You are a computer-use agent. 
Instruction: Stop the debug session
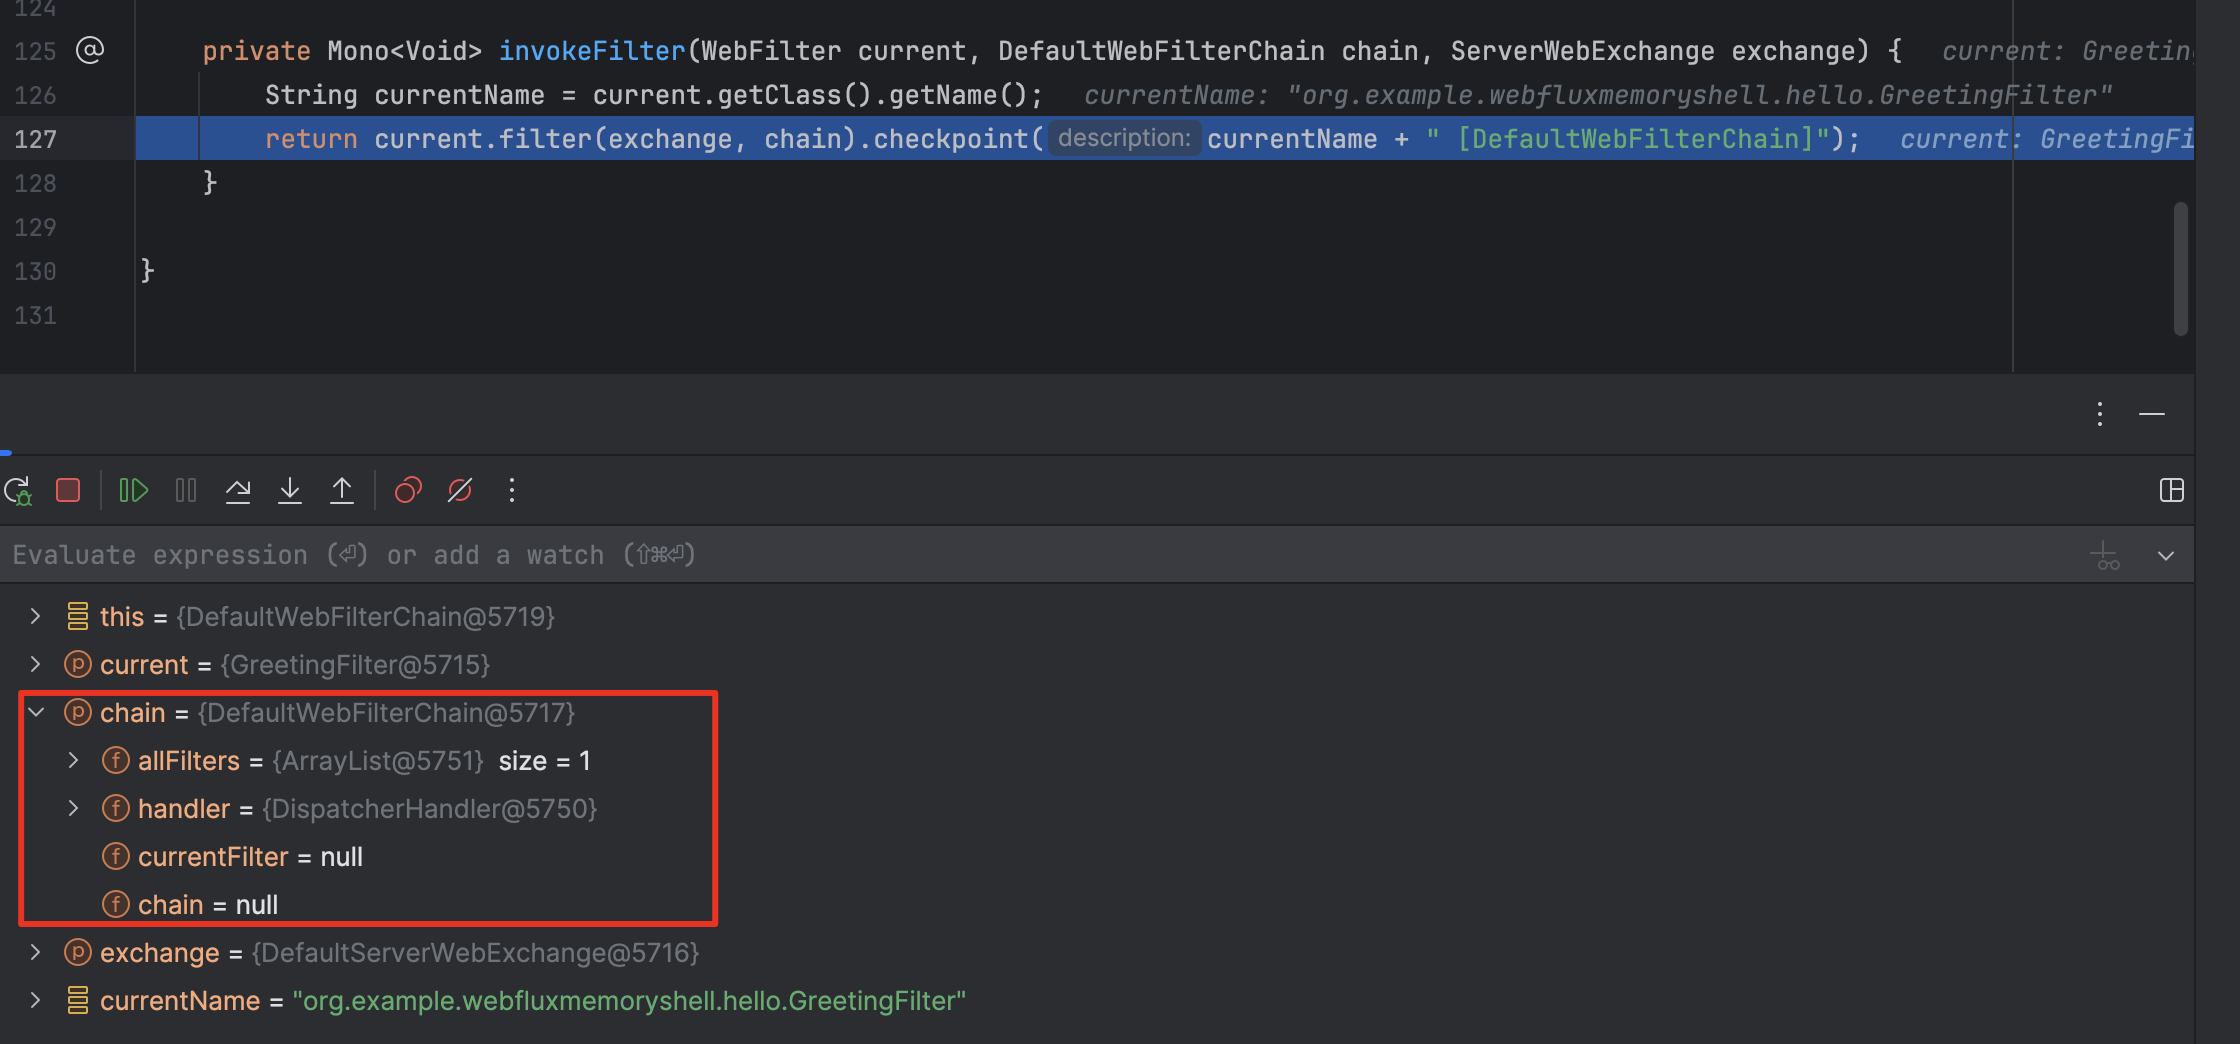point(68,490)
